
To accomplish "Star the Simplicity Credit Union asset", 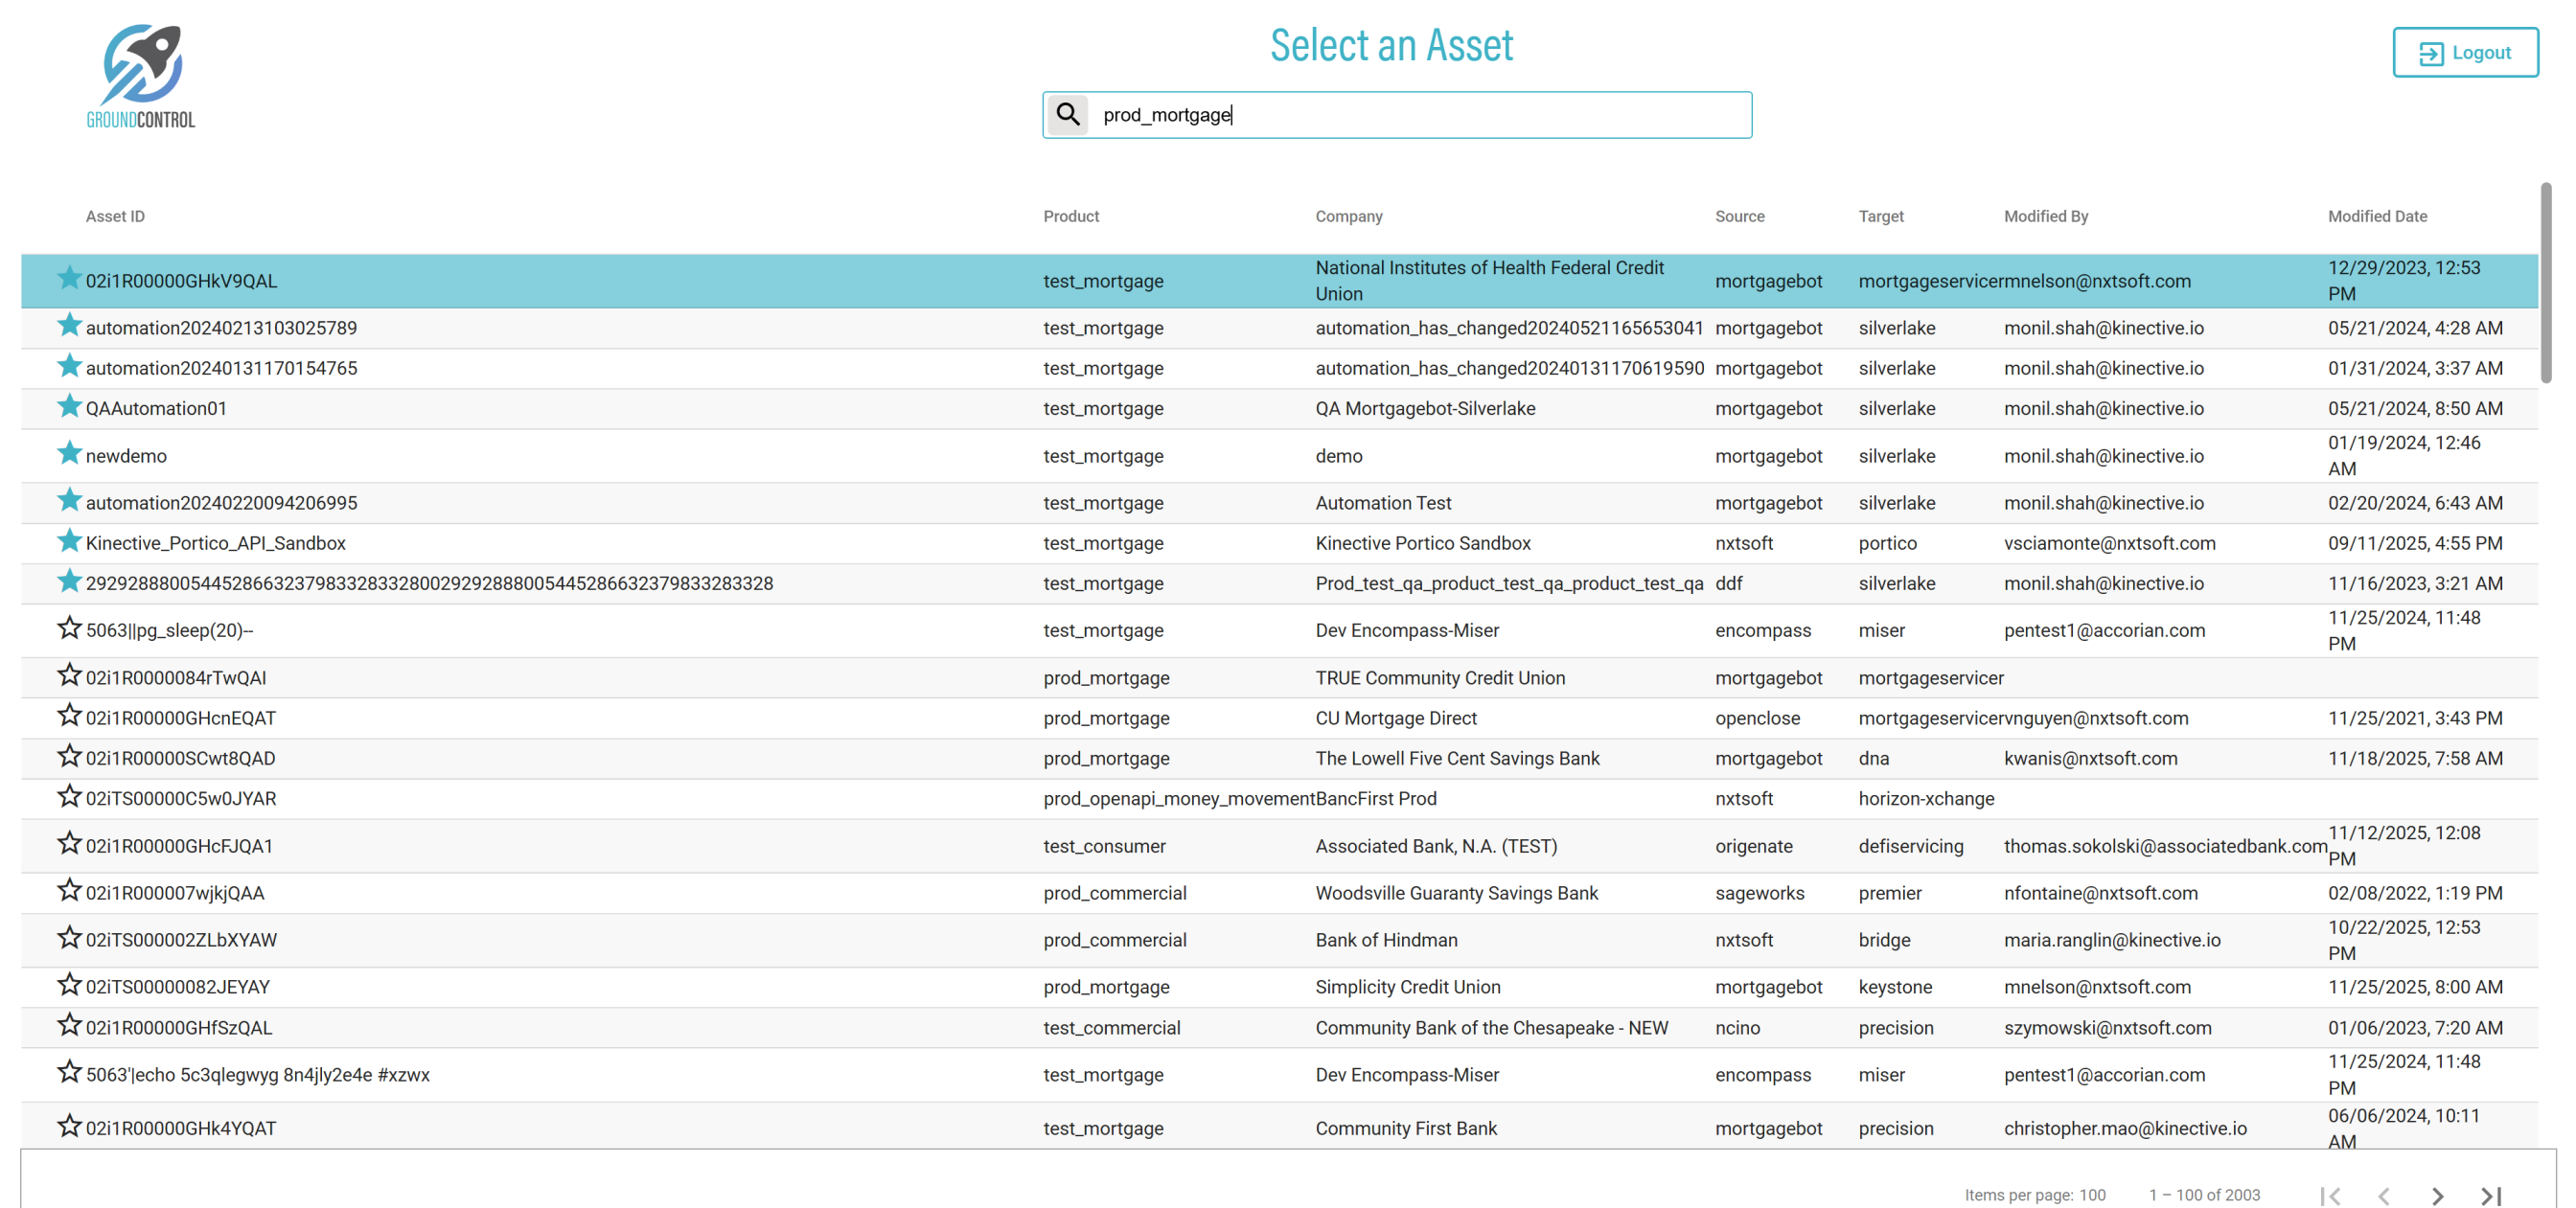I will [x=68, y=985].
